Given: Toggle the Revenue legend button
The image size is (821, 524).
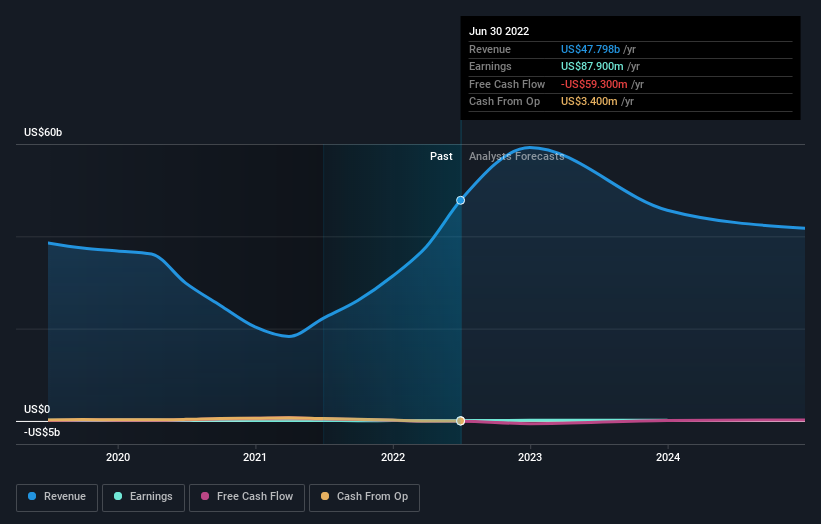Looking at the screenshot, I should (57, 497).
